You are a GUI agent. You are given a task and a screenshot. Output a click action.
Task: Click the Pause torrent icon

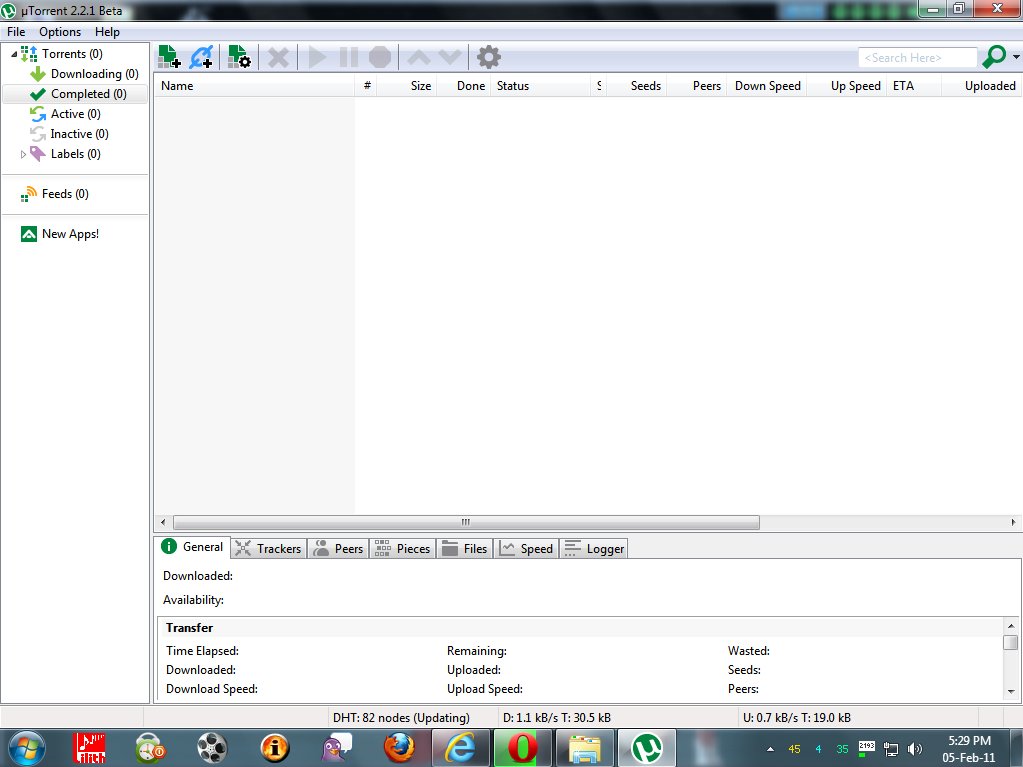point(349,57)
